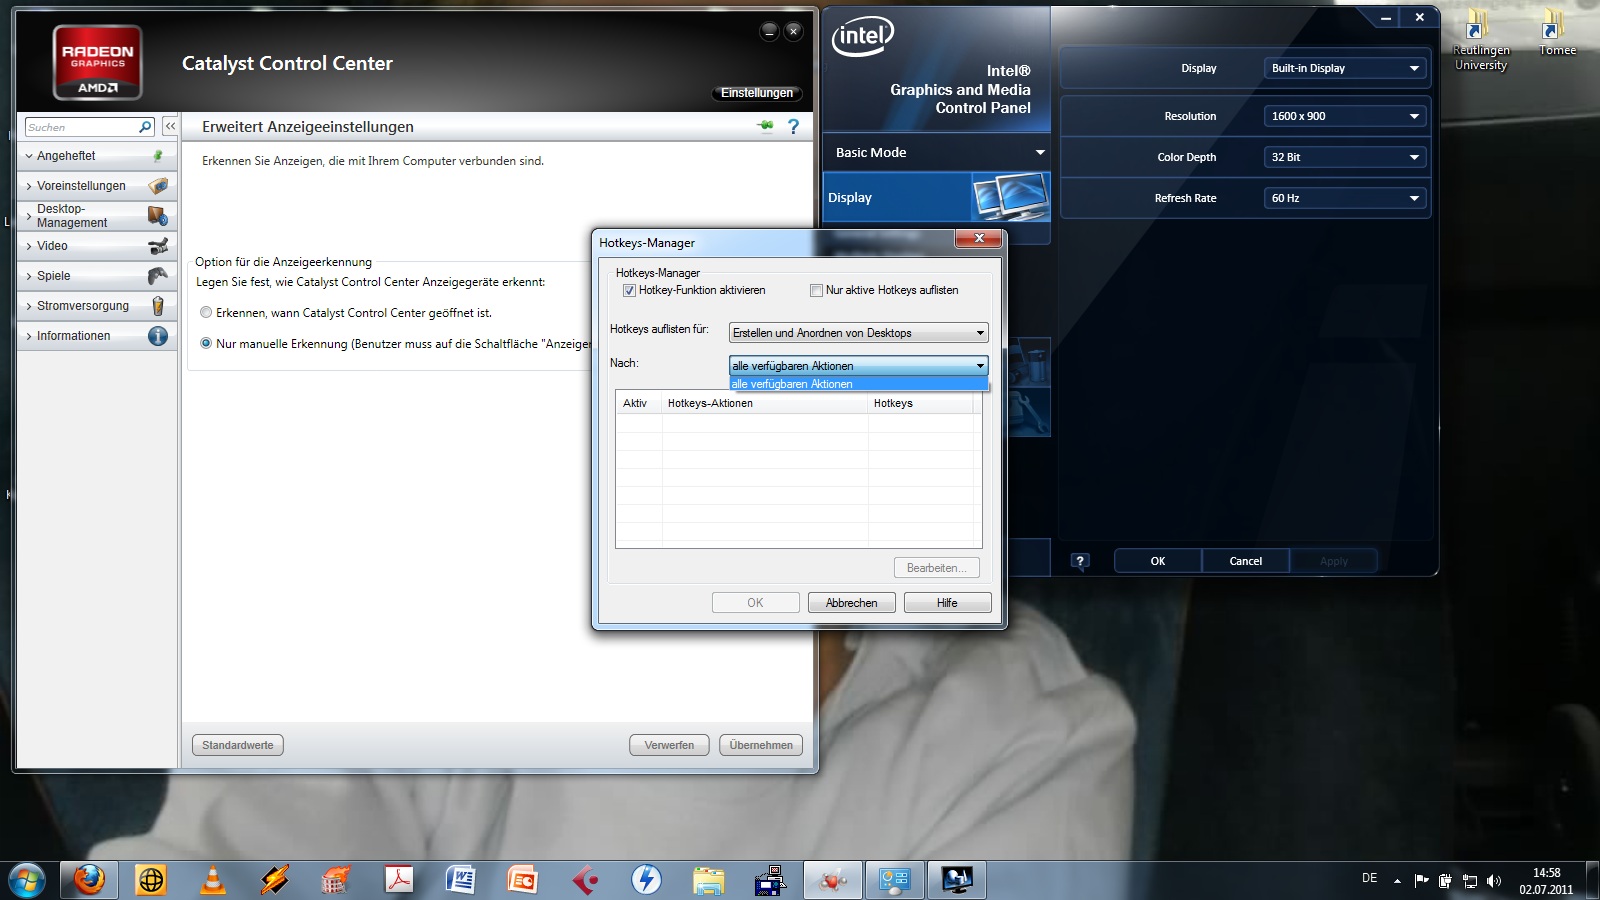Click the Voreinstellungen icon in the Catalyst sidebar
This screenshot has width=1600, height=900.
coord(158,186)
